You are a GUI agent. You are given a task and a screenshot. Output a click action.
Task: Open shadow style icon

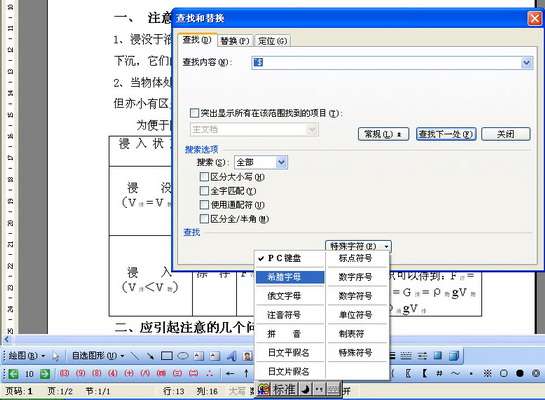point(438,356)
